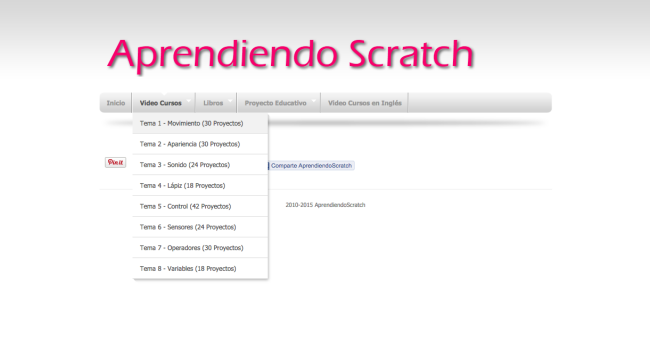Click the Proyecto Educativo menu label

pos(275,103)
